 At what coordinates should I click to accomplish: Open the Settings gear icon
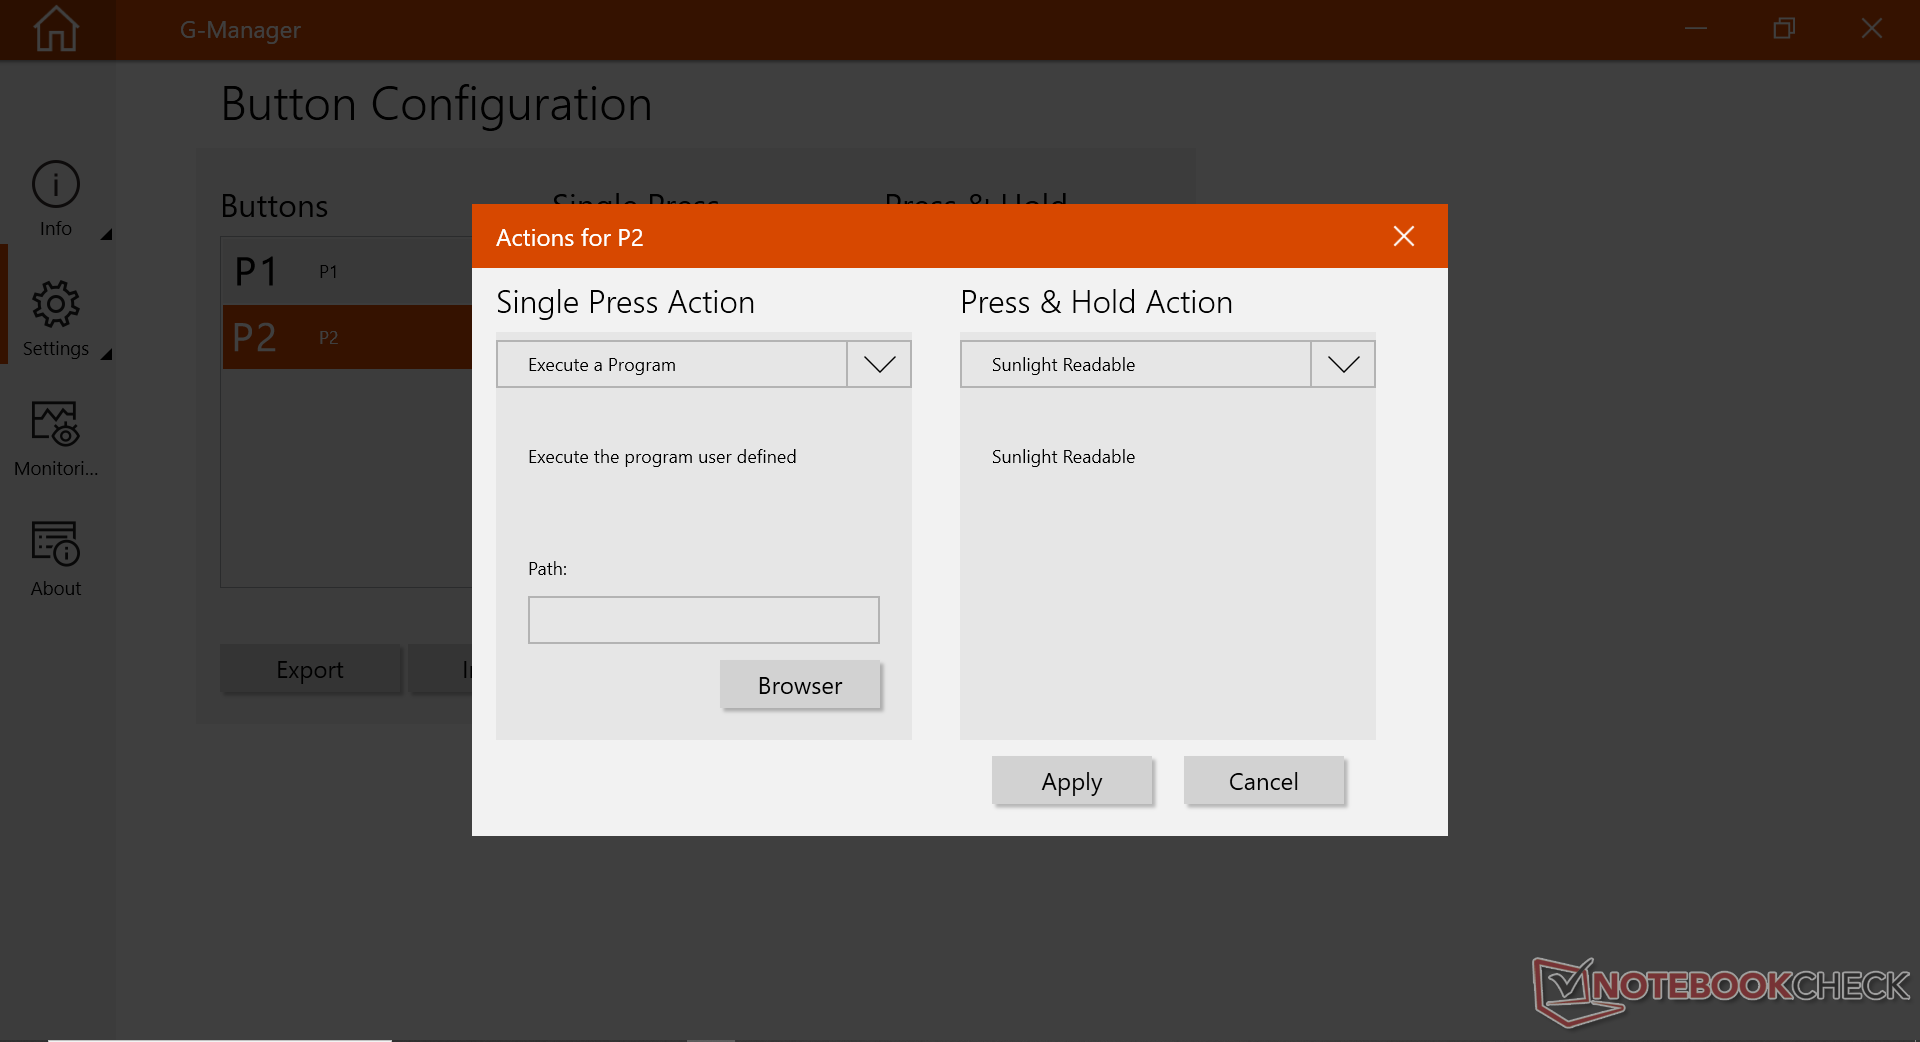tap(56, 305)
